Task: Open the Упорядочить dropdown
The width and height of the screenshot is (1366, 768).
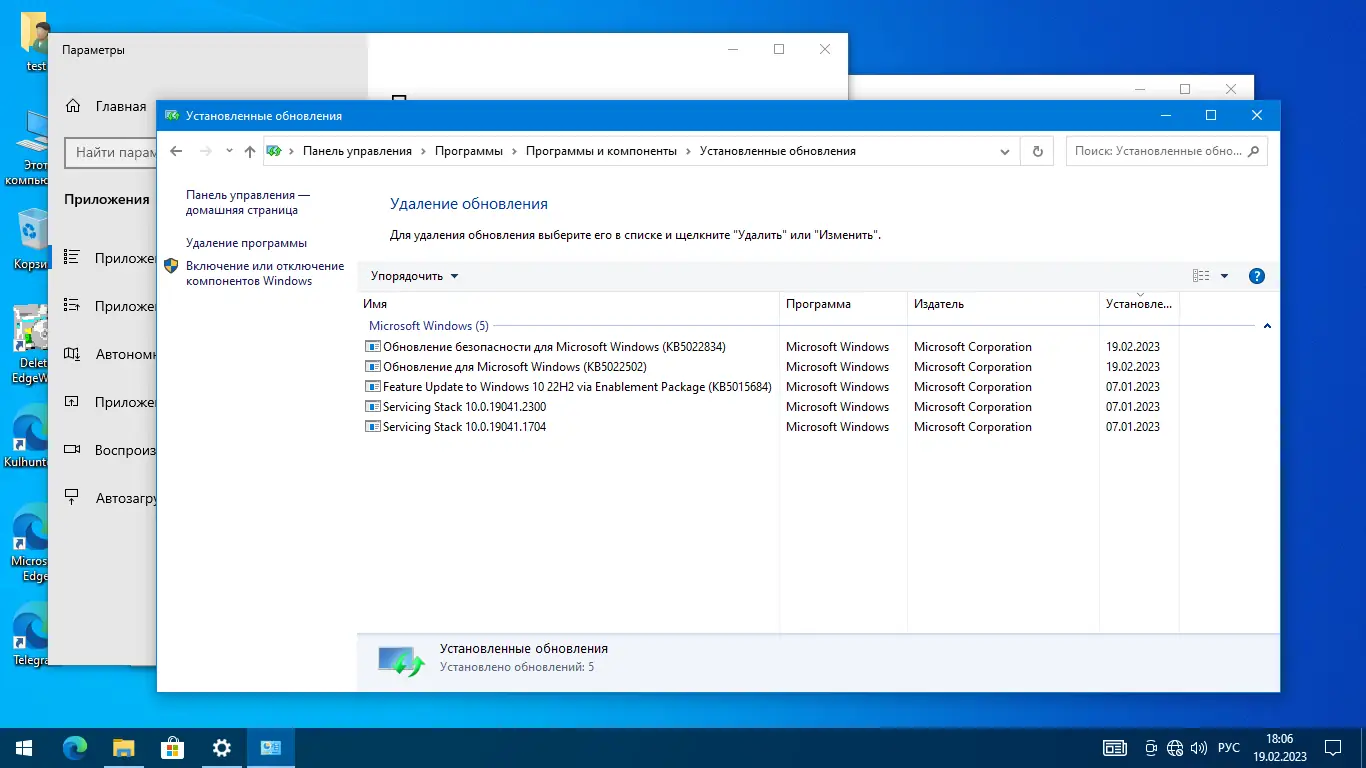Action: pos(413,275)
